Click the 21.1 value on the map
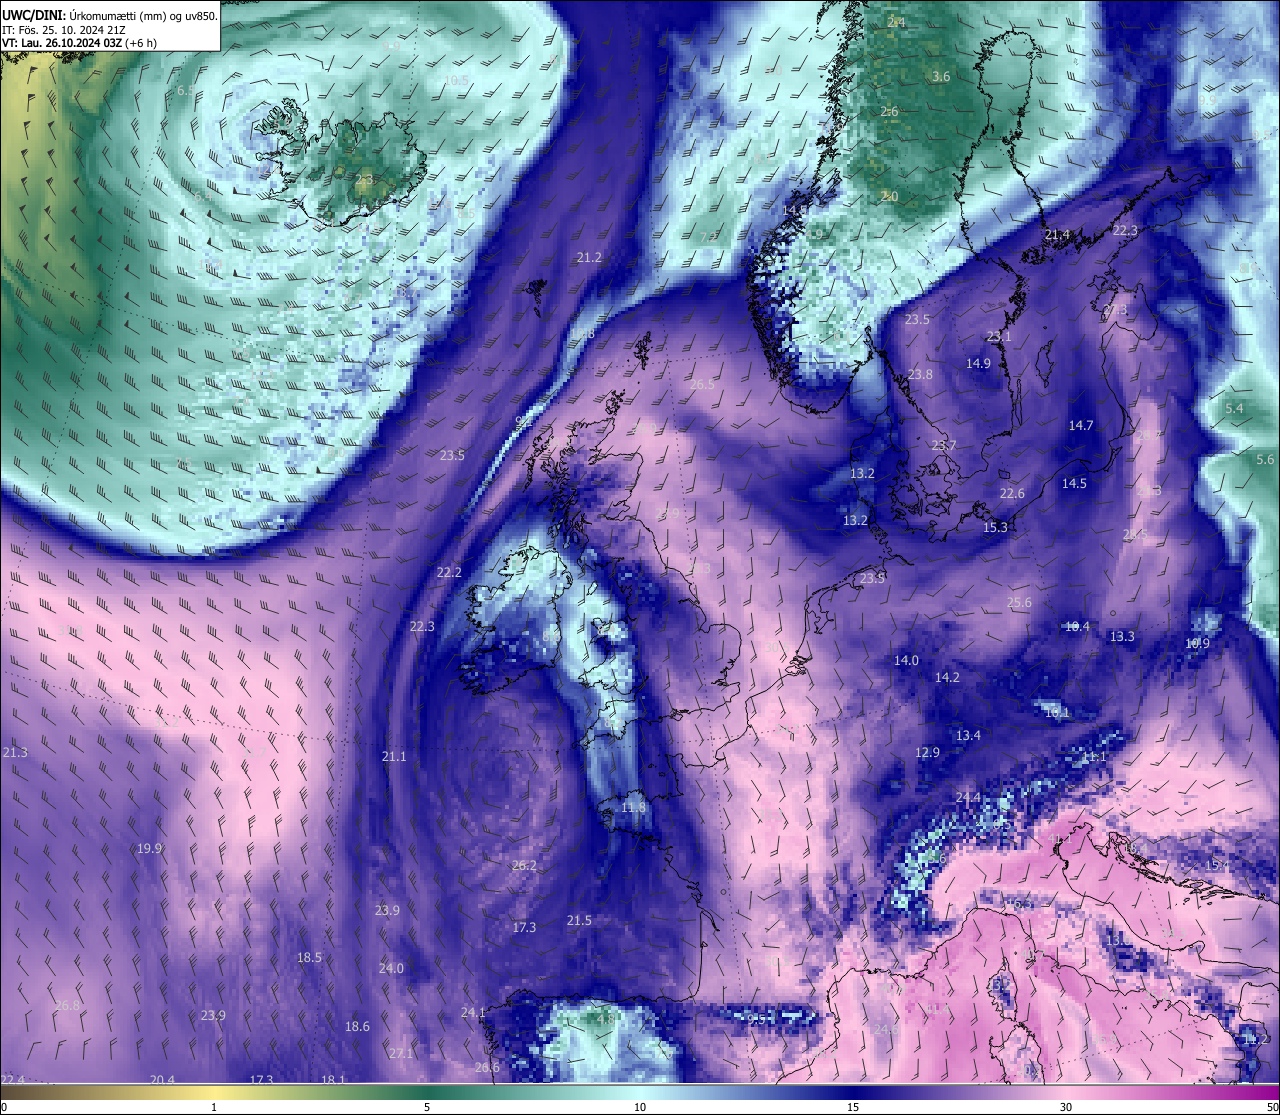1280x1115 pixels. coord(394,757)
